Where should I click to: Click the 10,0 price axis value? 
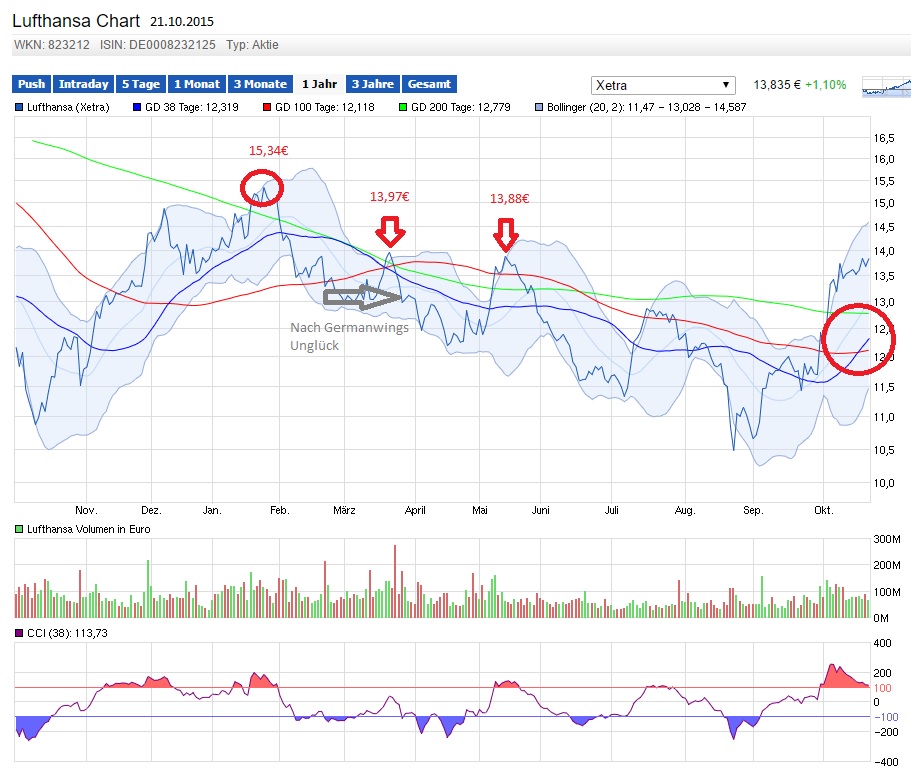[884, 483]
